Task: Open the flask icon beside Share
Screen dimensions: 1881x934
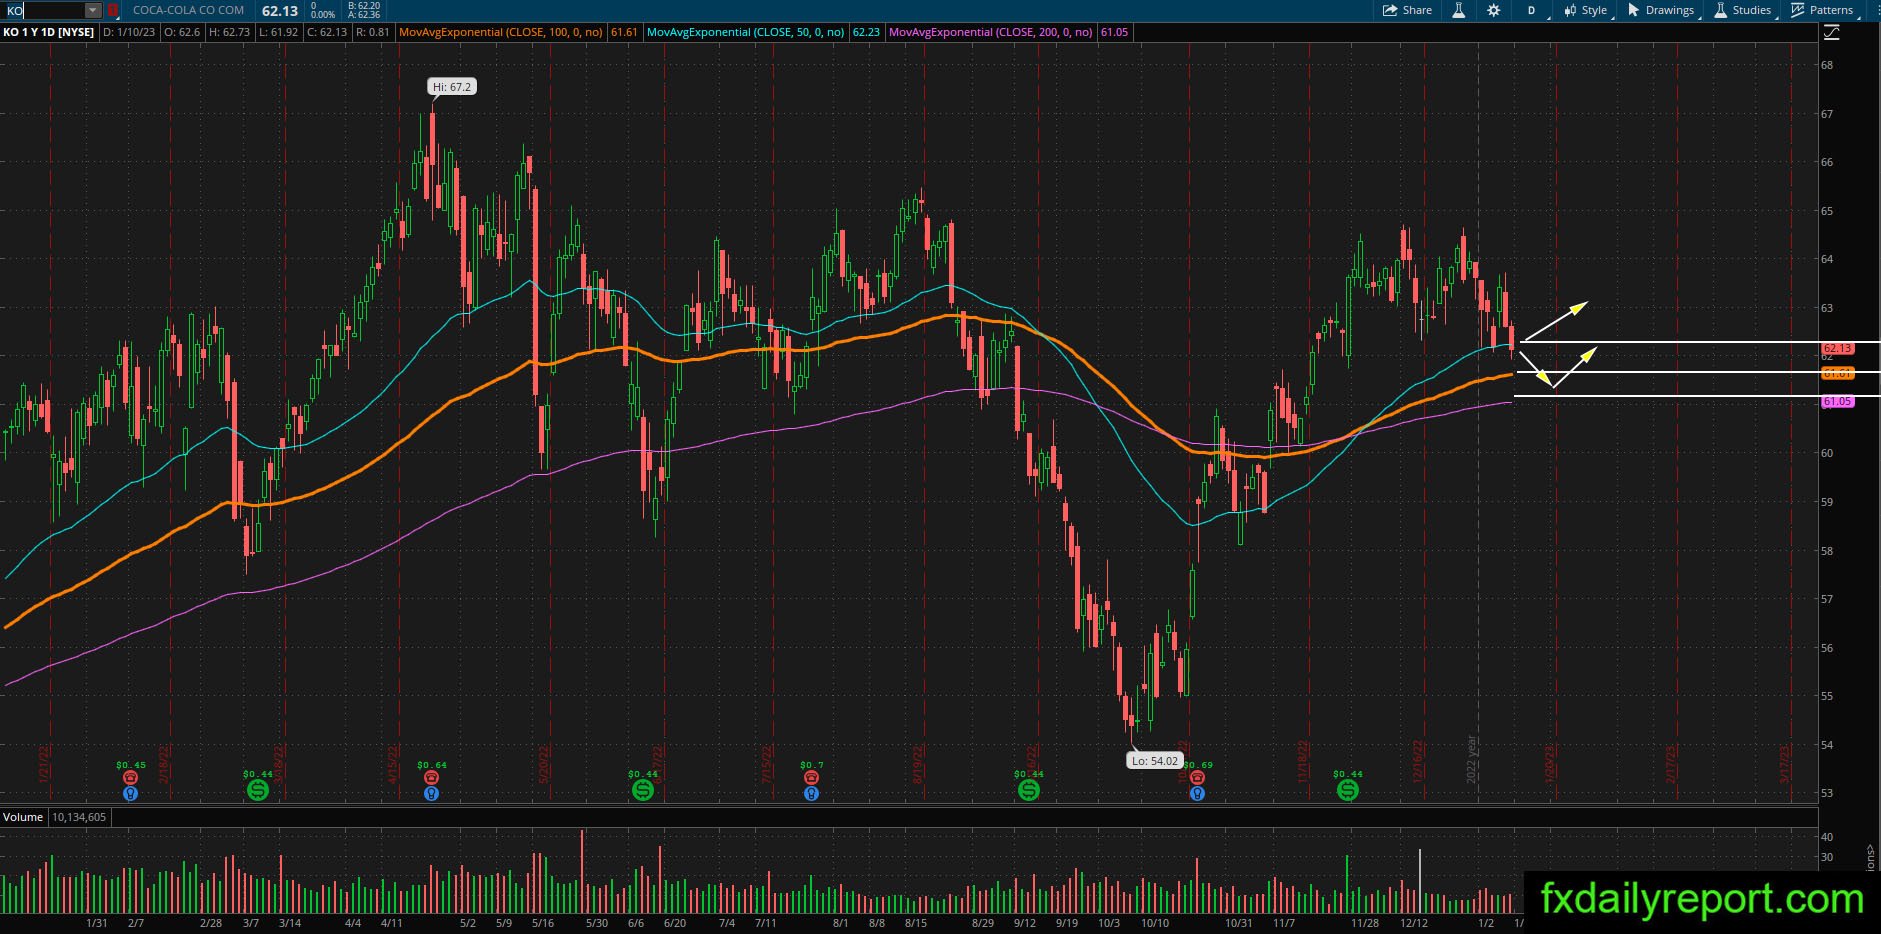Action: pyautogui.click(x=1459, y=10)
